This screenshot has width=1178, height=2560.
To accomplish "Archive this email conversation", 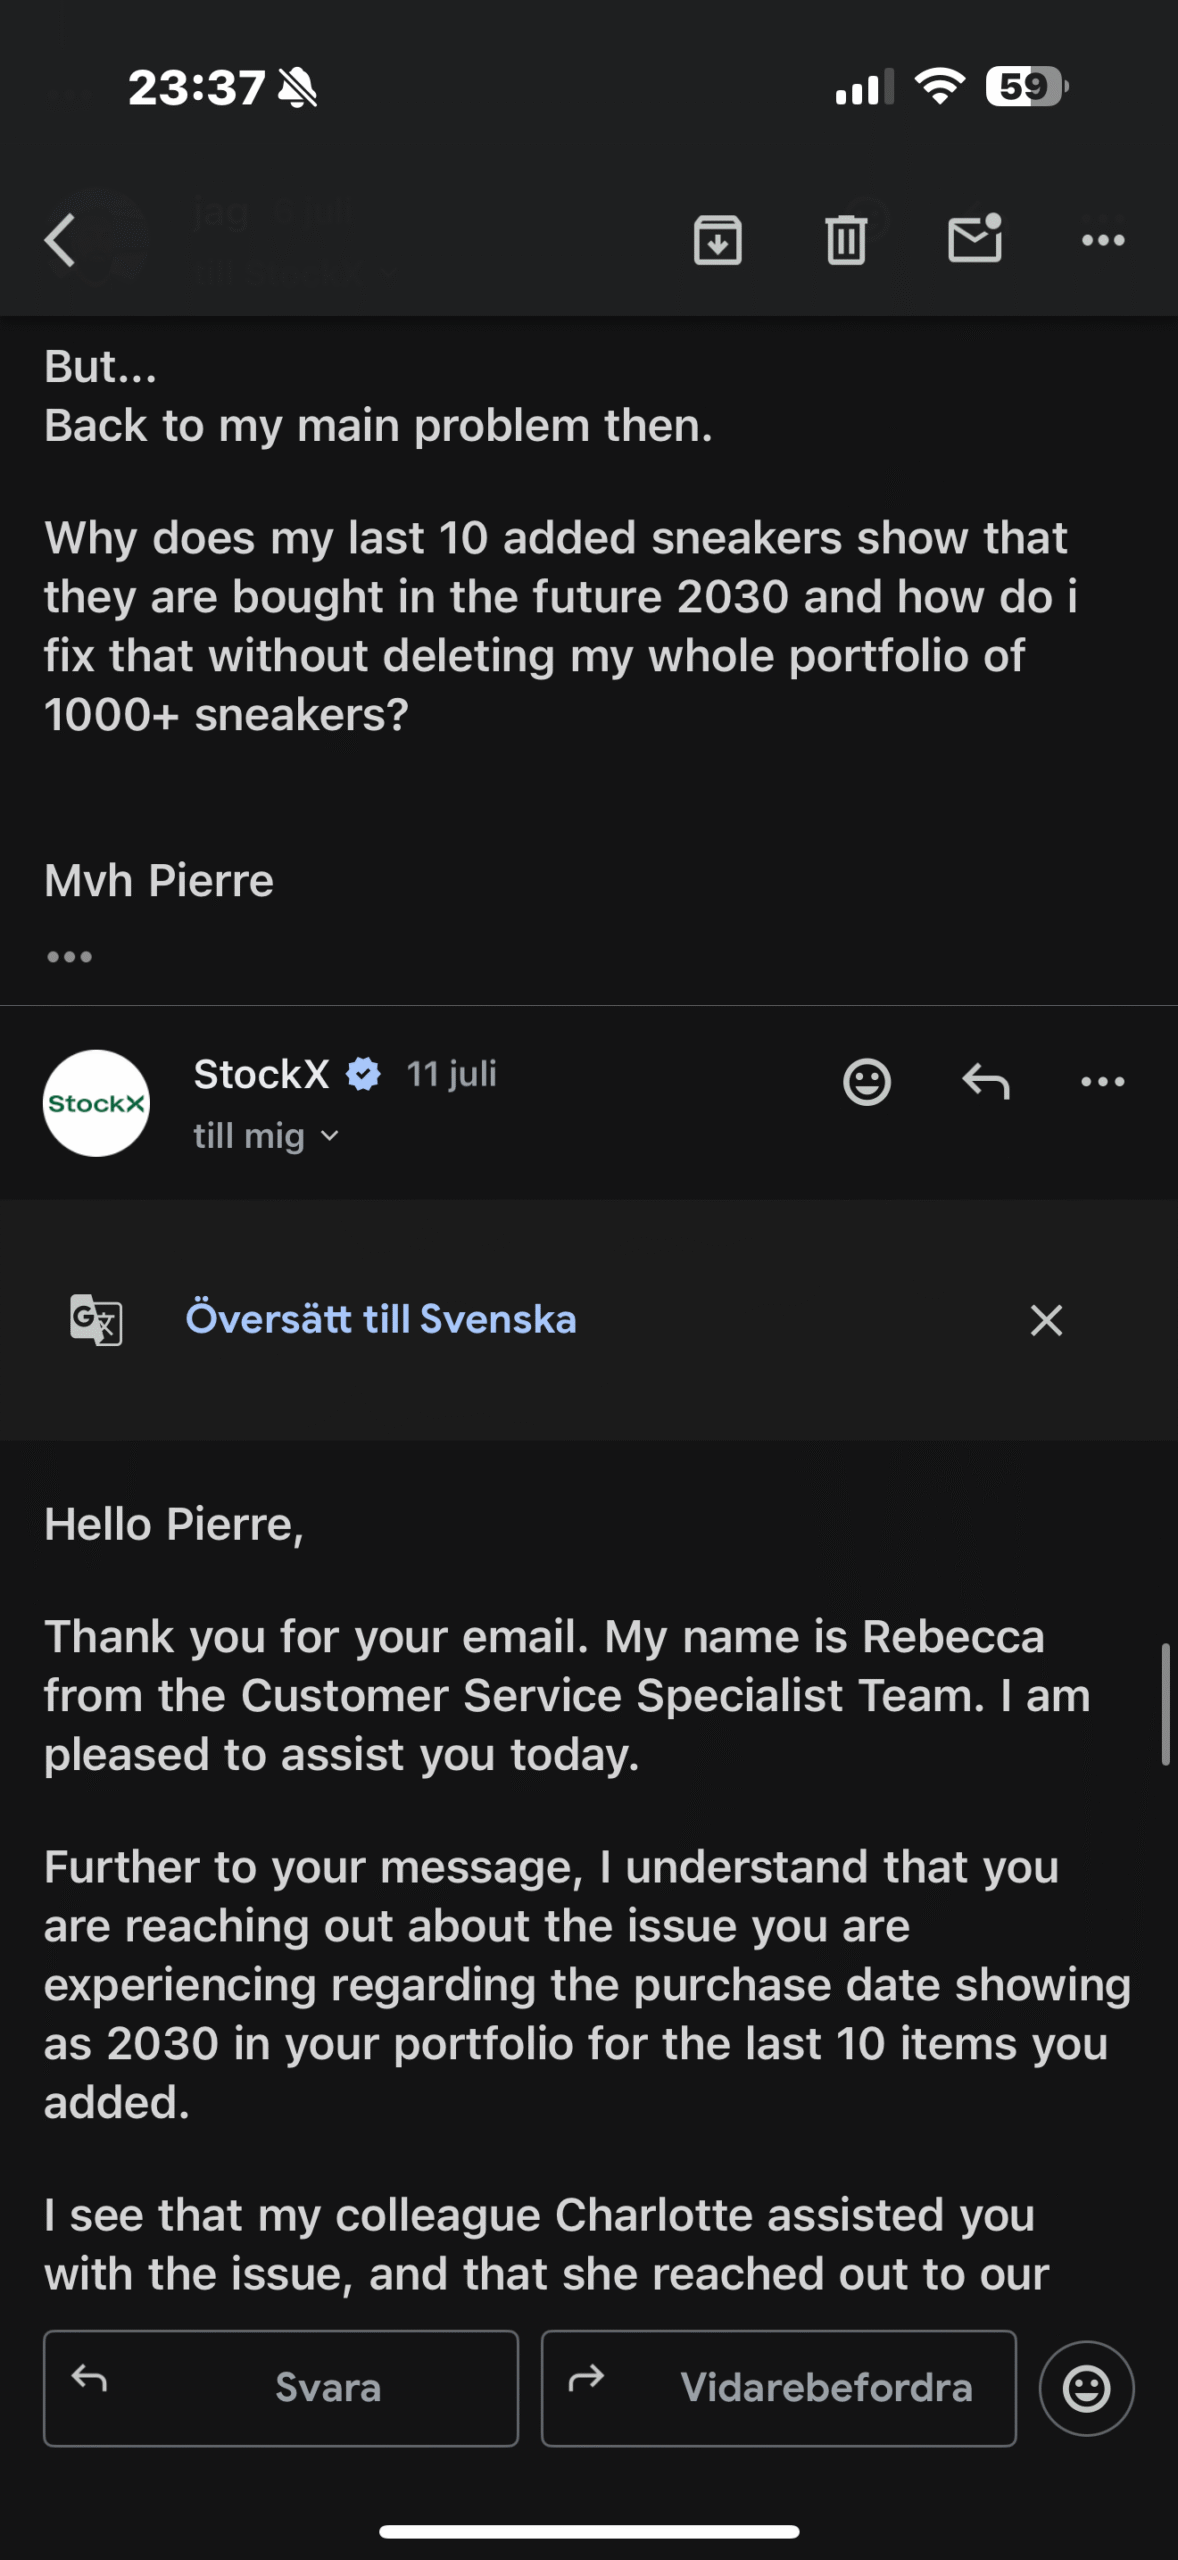I will (717, 240).
